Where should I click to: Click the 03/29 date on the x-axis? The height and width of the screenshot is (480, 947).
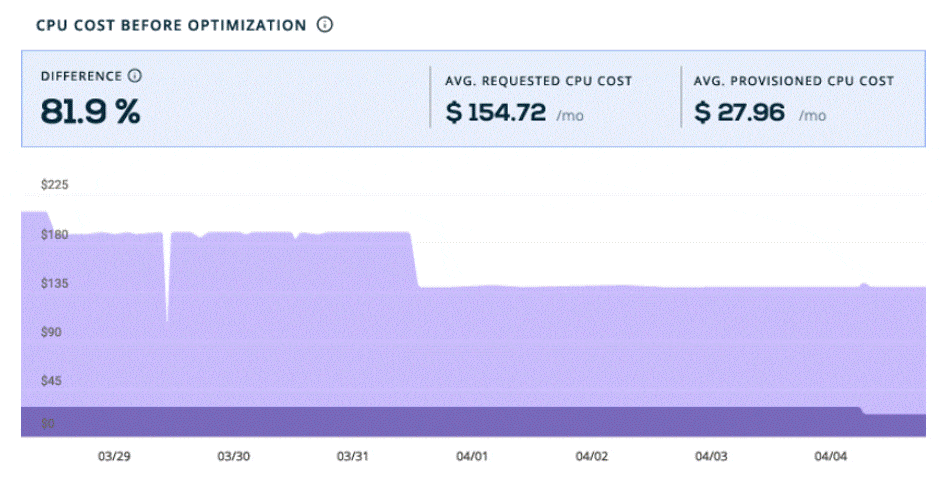pyautogui.click(x=114, y=456)
